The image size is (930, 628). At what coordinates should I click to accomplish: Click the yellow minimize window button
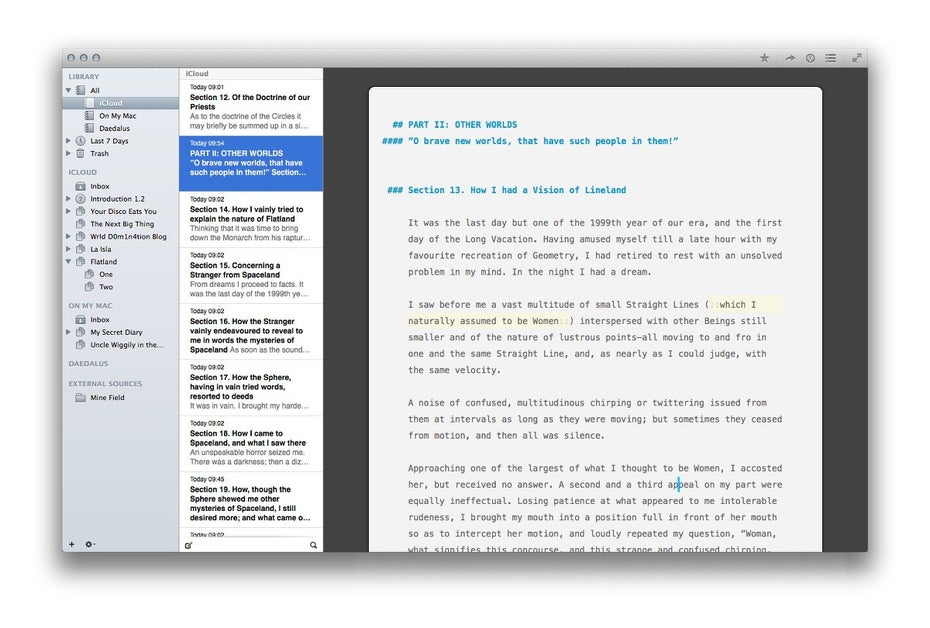click(x=84, y=58)
